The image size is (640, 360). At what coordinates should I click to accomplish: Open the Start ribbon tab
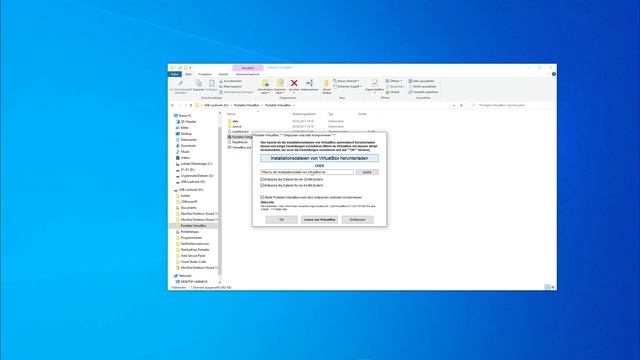(x=188, y=74)
